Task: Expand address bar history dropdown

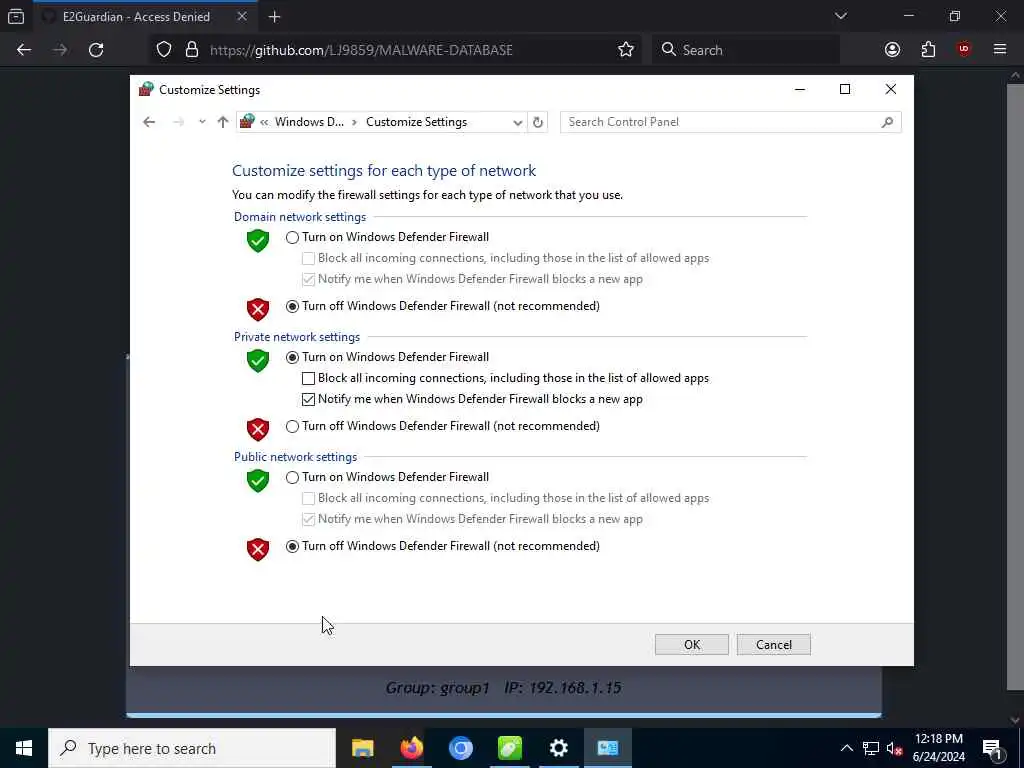Action: (x=517, y=122)
